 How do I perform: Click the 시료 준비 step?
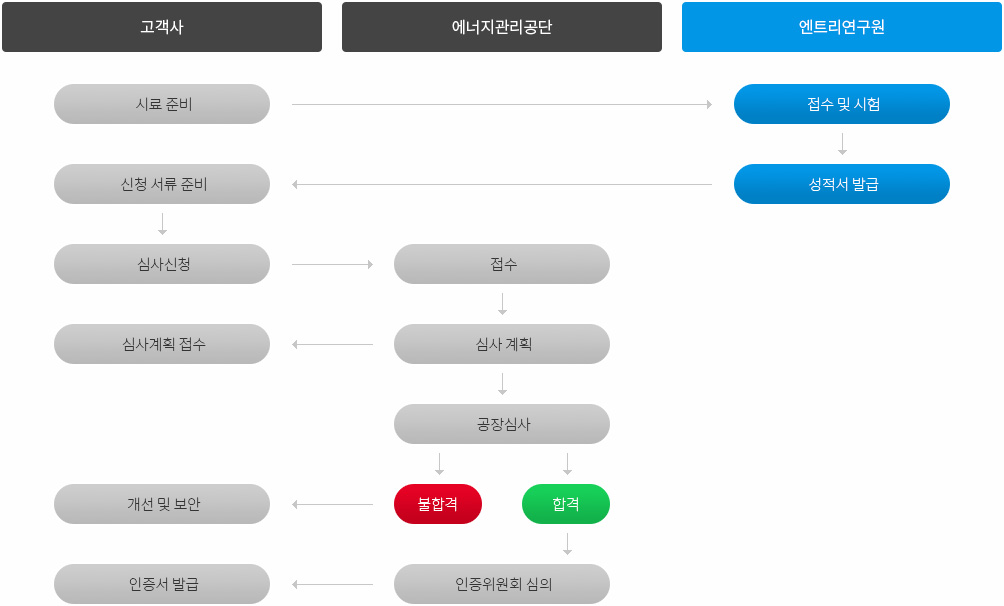[x=162, y=104]
